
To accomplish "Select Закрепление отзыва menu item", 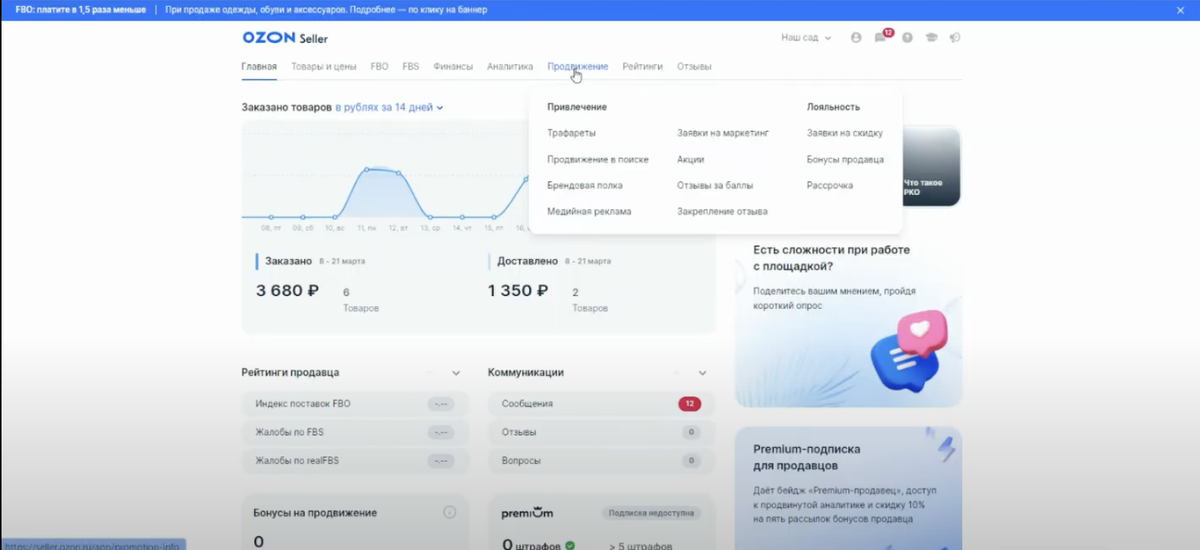I will click(x=722, y=211).
